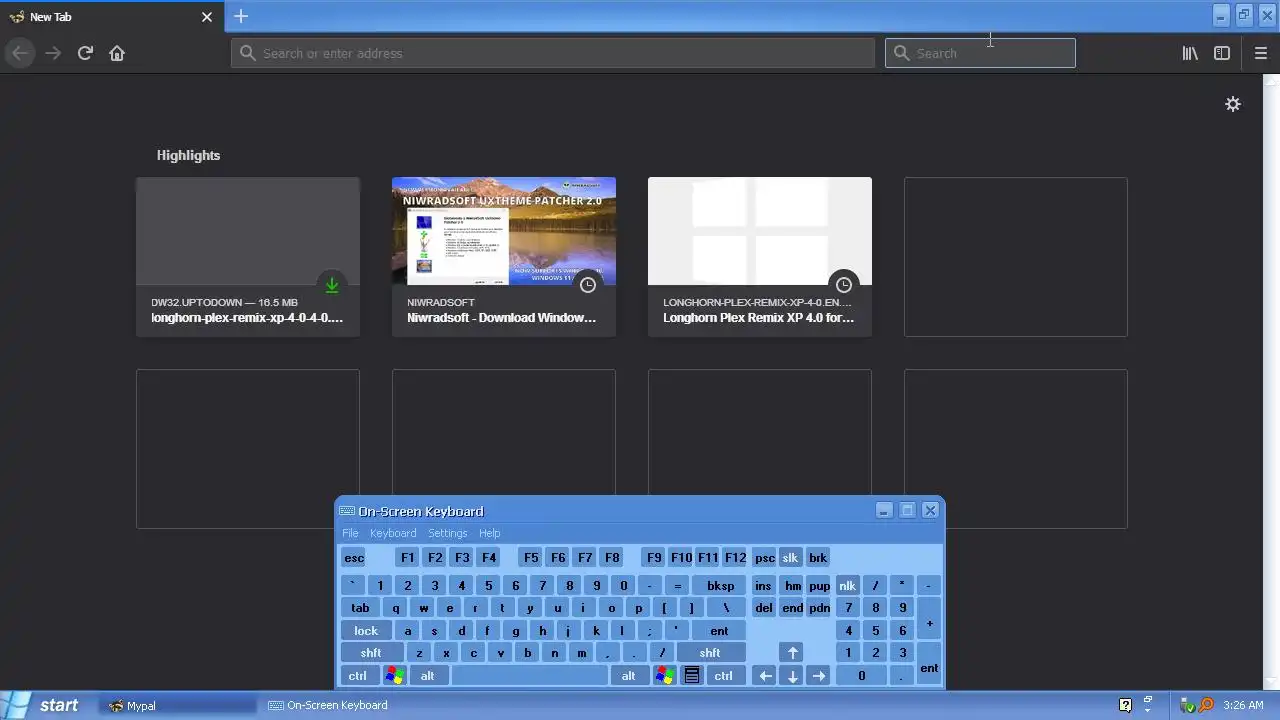Select the New Tab browser tab
The width and height of the screenshot is (1280, 720).
pos(110,17)
